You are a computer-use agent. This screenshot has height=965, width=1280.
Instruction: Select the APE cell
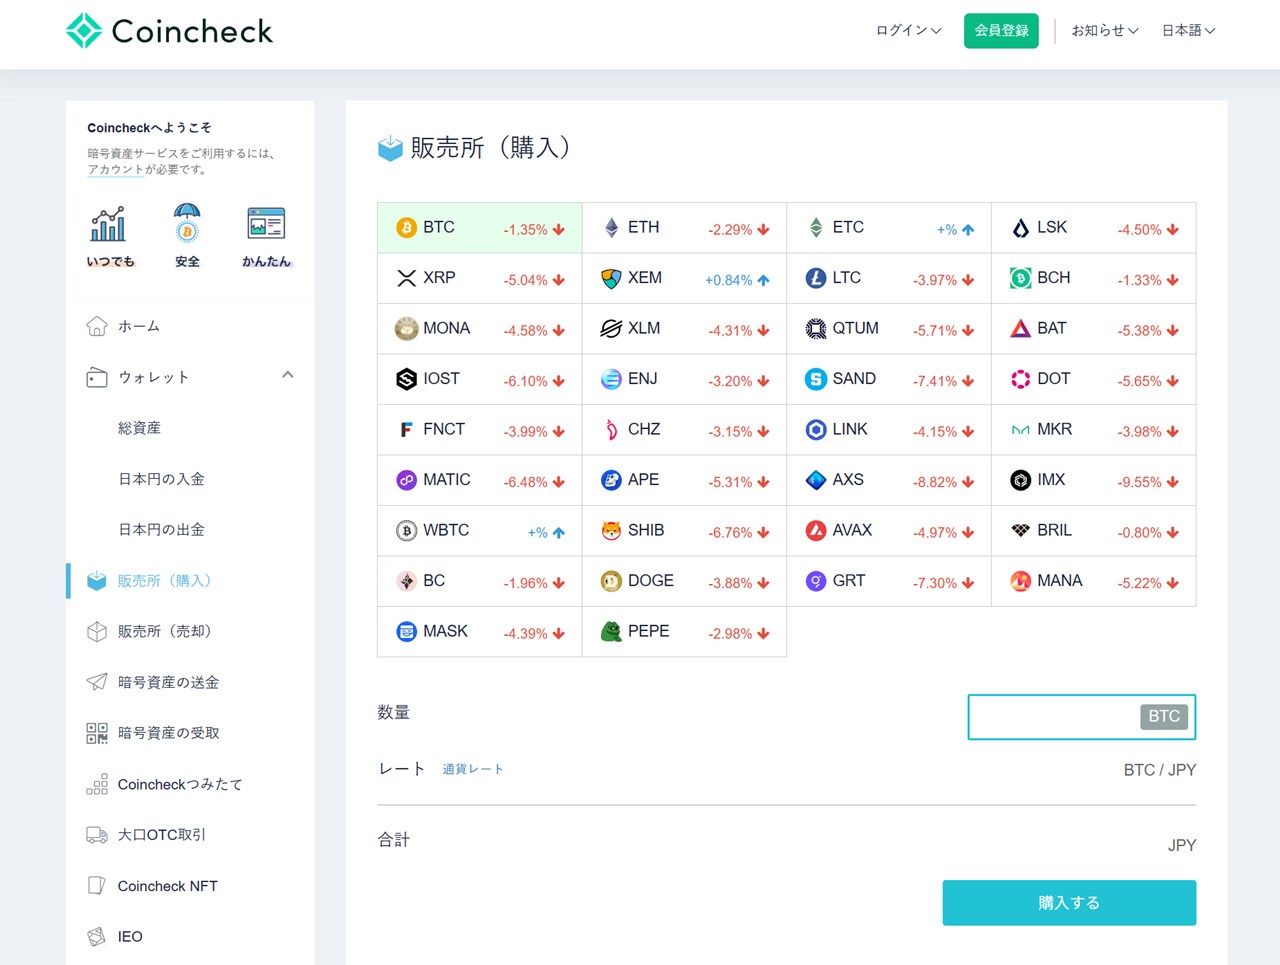pos(684,480)
